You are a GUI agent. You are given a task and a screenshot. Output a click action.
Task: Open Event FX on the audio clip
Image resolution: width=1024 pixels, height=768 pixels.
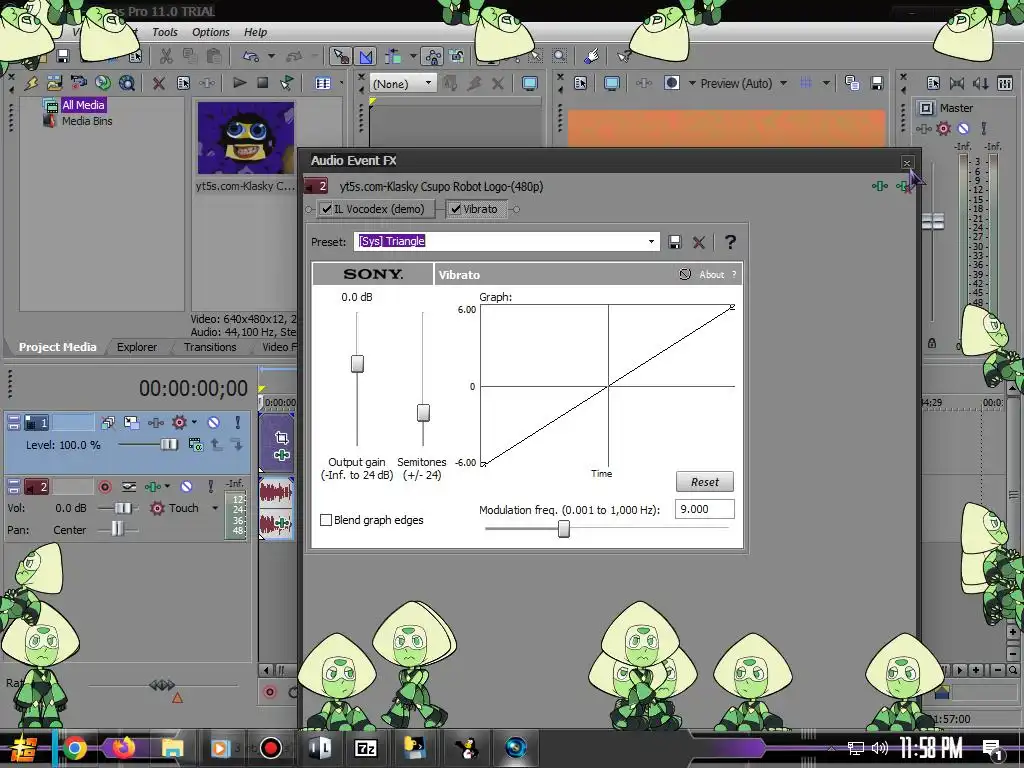pyautogui.click(x=281, y=523)
